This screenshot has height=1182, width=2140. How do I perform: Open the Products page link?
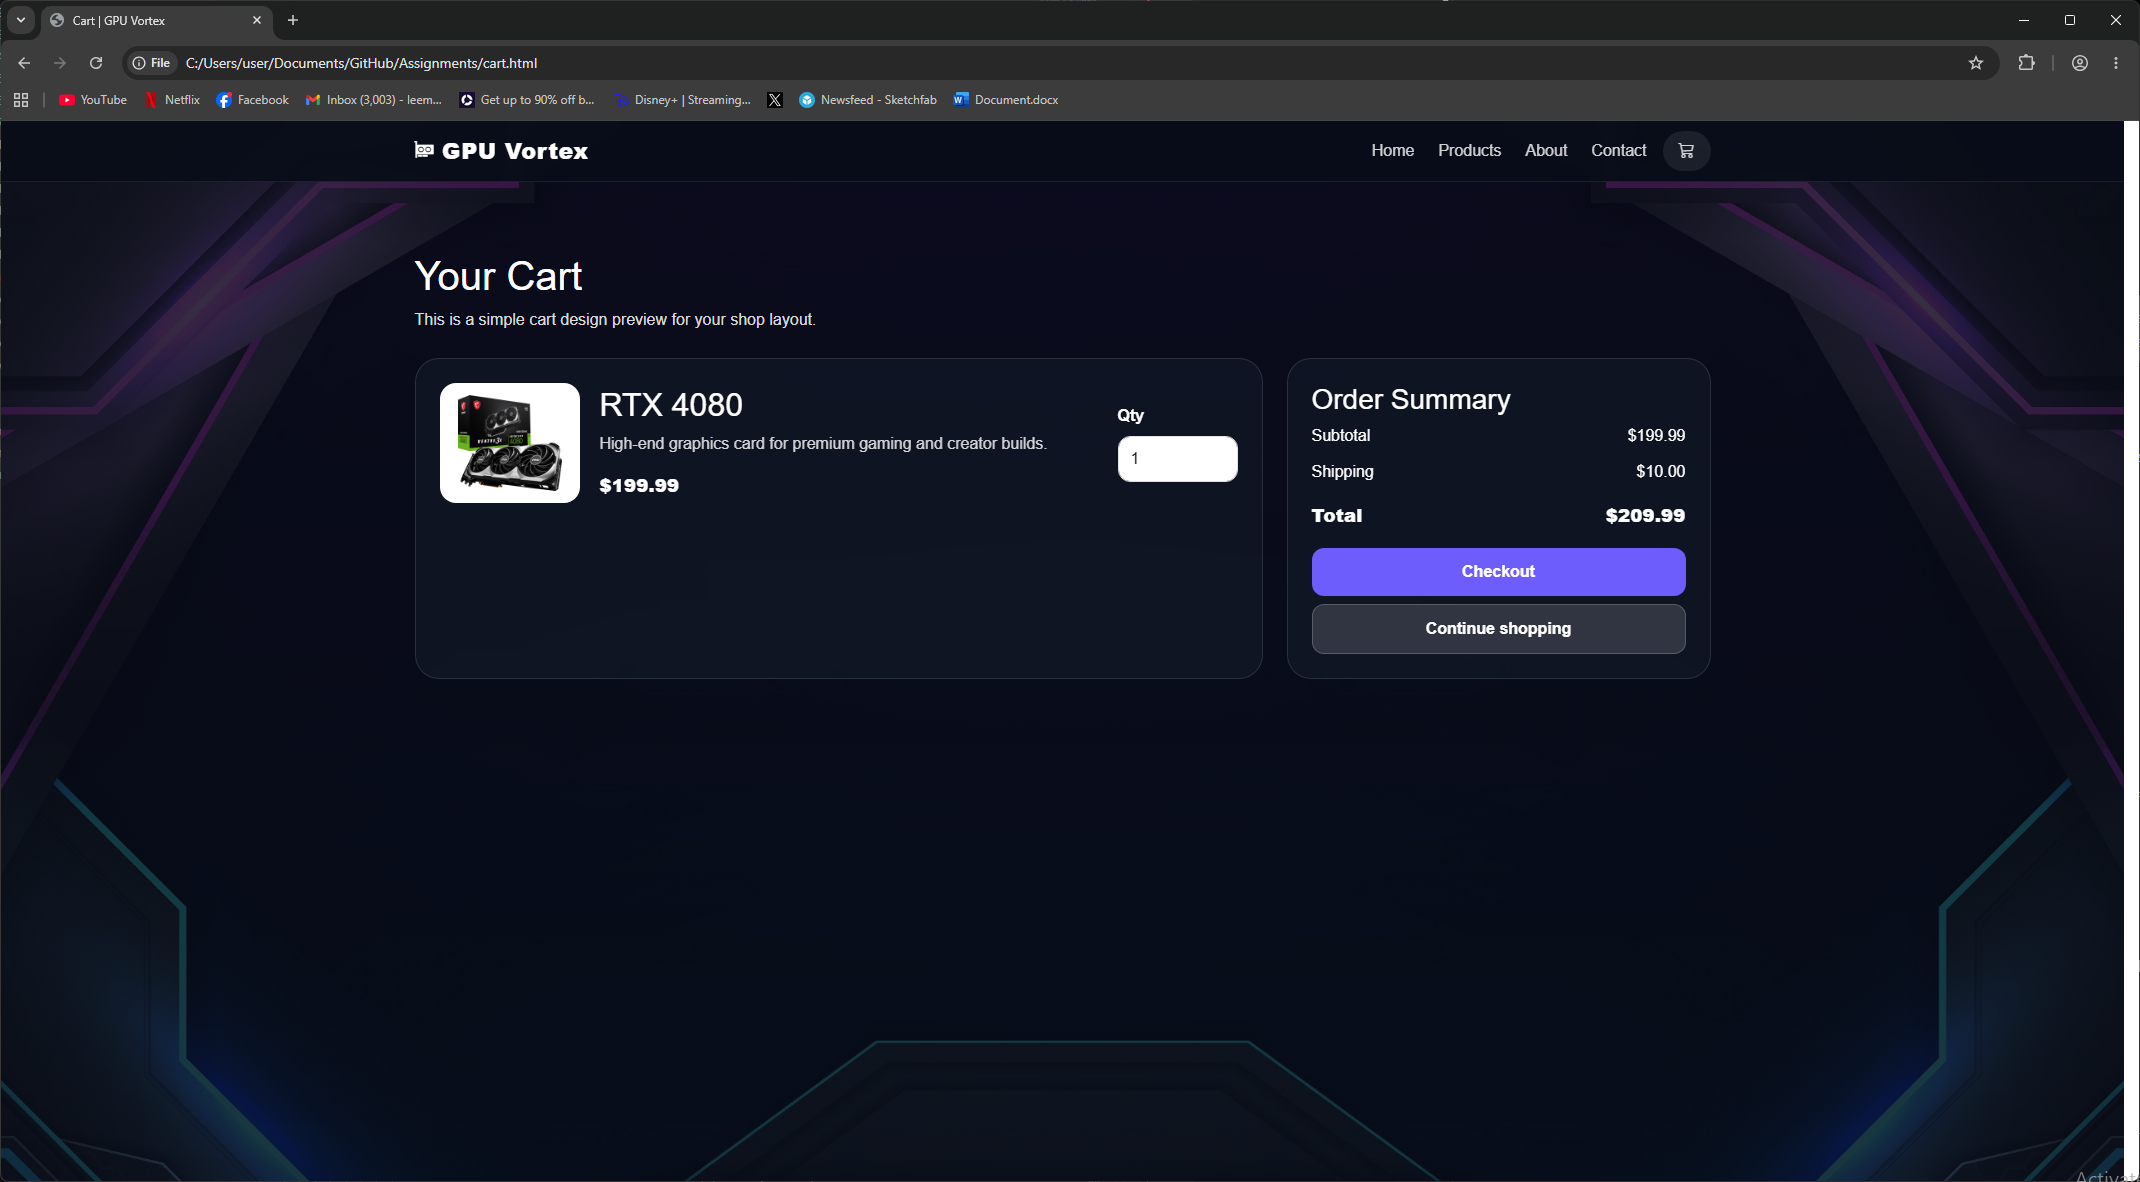[x=1470, y=150]
